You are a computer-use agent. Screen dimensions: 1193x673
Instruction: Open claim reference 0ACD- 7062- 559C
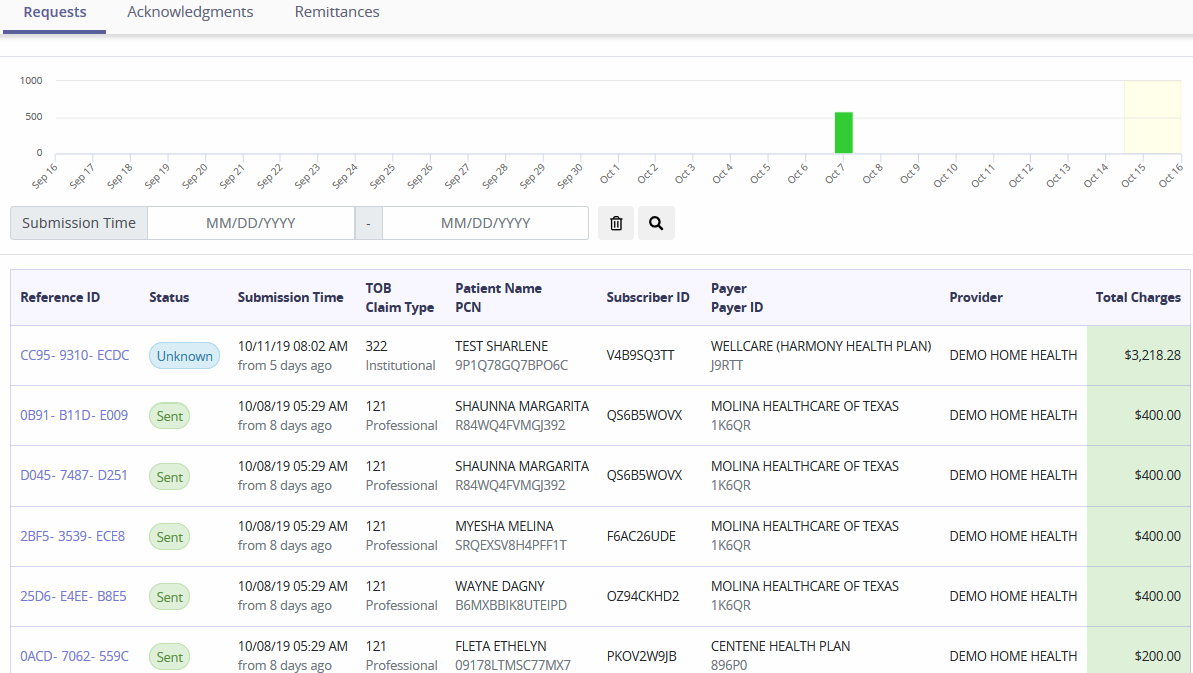72,656
